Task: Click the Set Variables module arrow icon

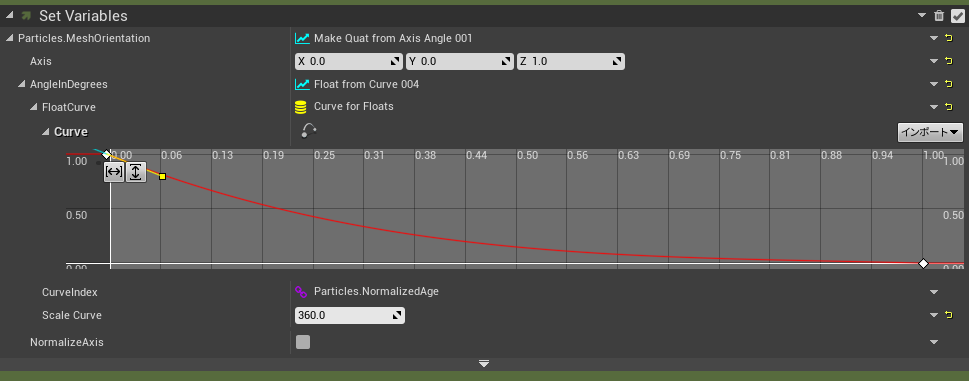Action: (x=26, y=16)
